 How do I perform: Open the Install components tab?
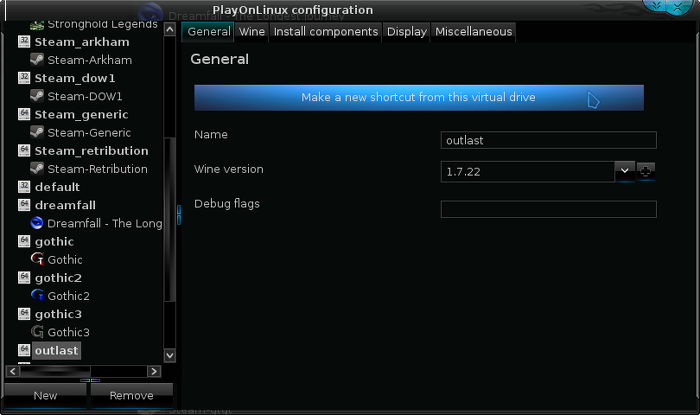pos(326,32)
